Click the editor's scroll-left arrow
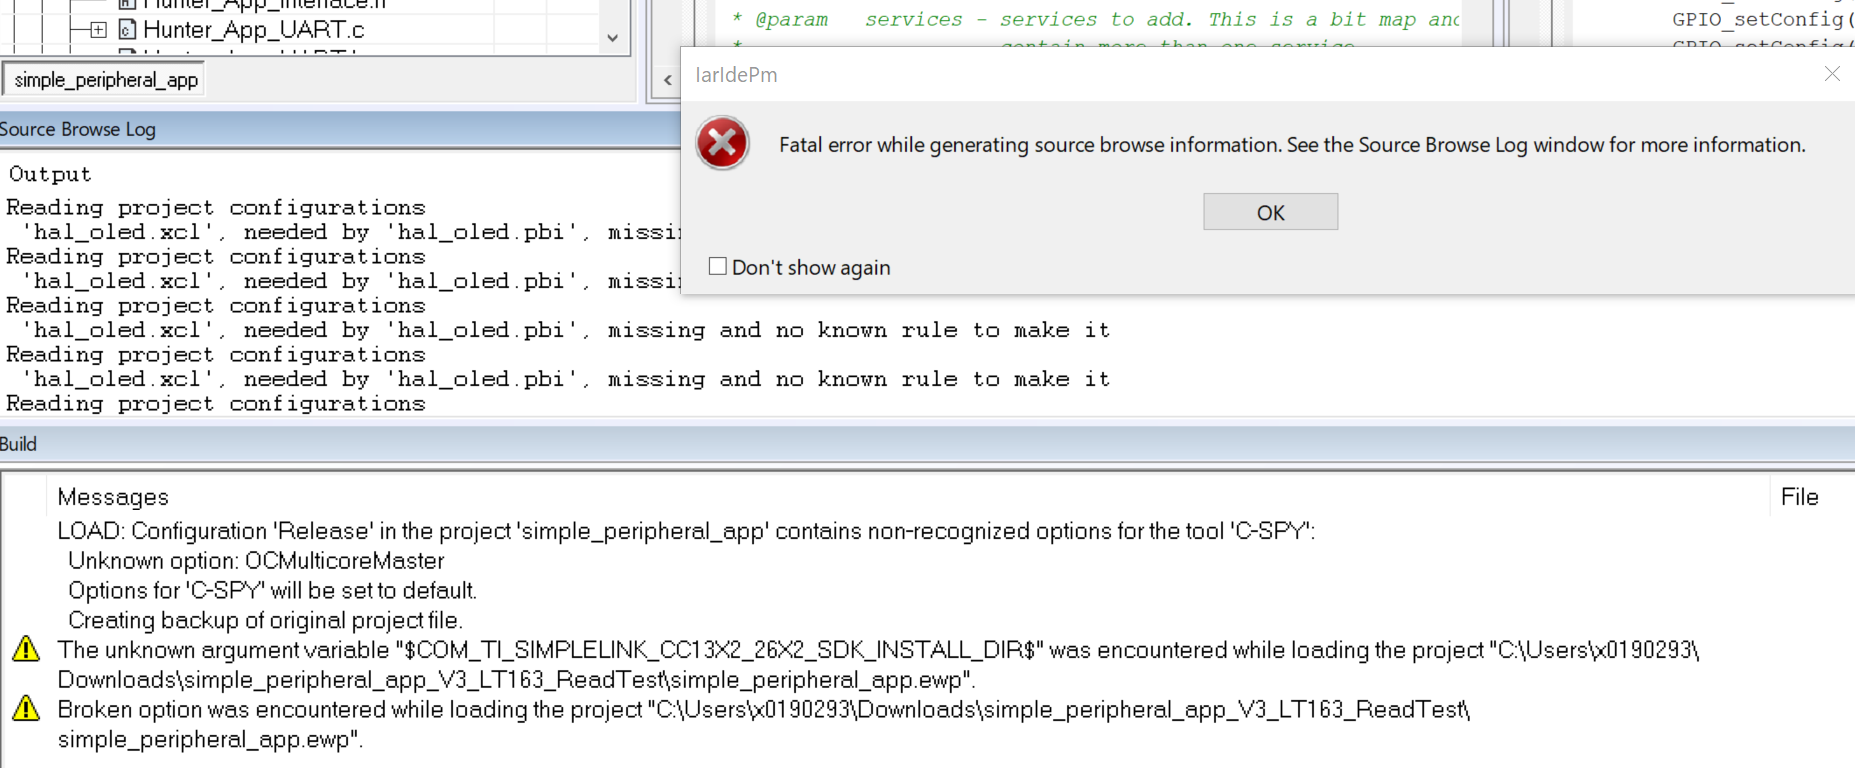This screenshot has width=1855, height=768. pyautogui.click(x=667, y=80)
